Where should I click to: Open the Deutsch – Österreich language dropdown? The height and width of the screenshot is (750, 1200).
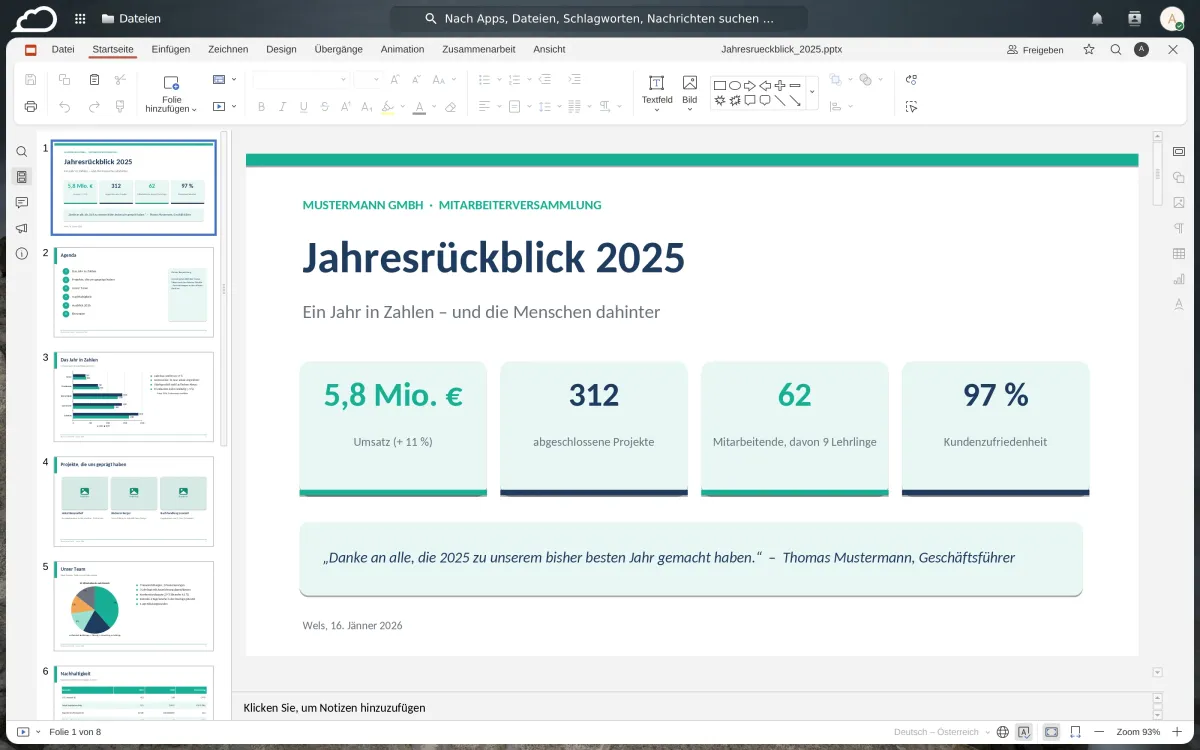(x=943, y=732)
